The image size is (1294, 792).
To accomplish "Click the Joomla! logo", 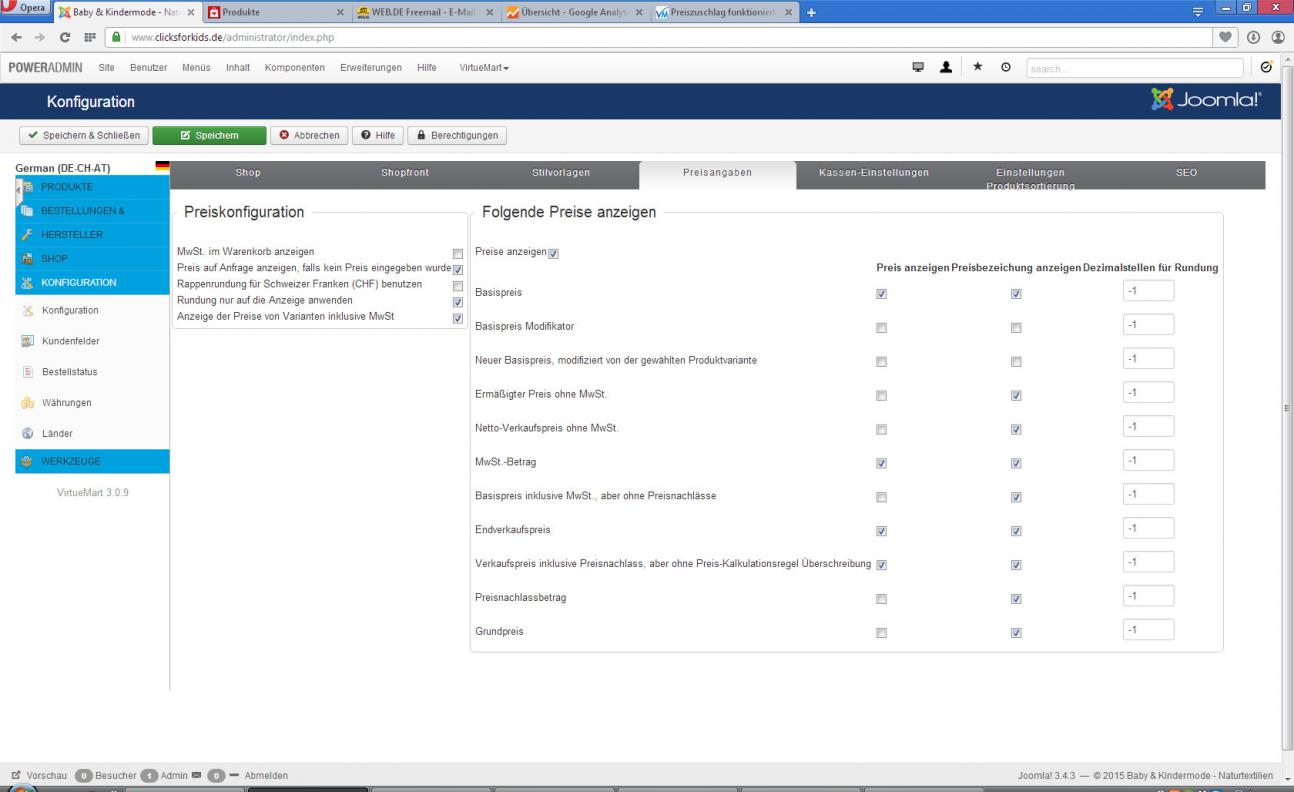I will point(1206,101).
